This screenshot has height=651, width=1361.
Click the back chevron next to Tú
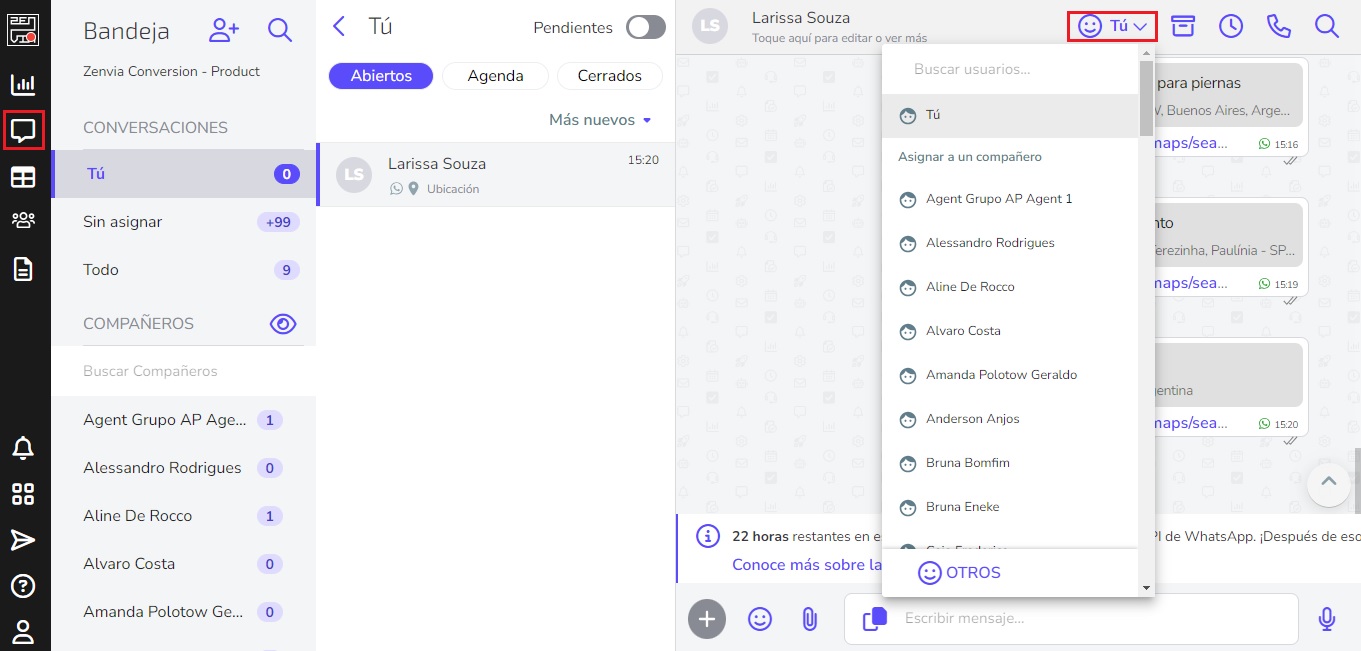click(339, 26)
